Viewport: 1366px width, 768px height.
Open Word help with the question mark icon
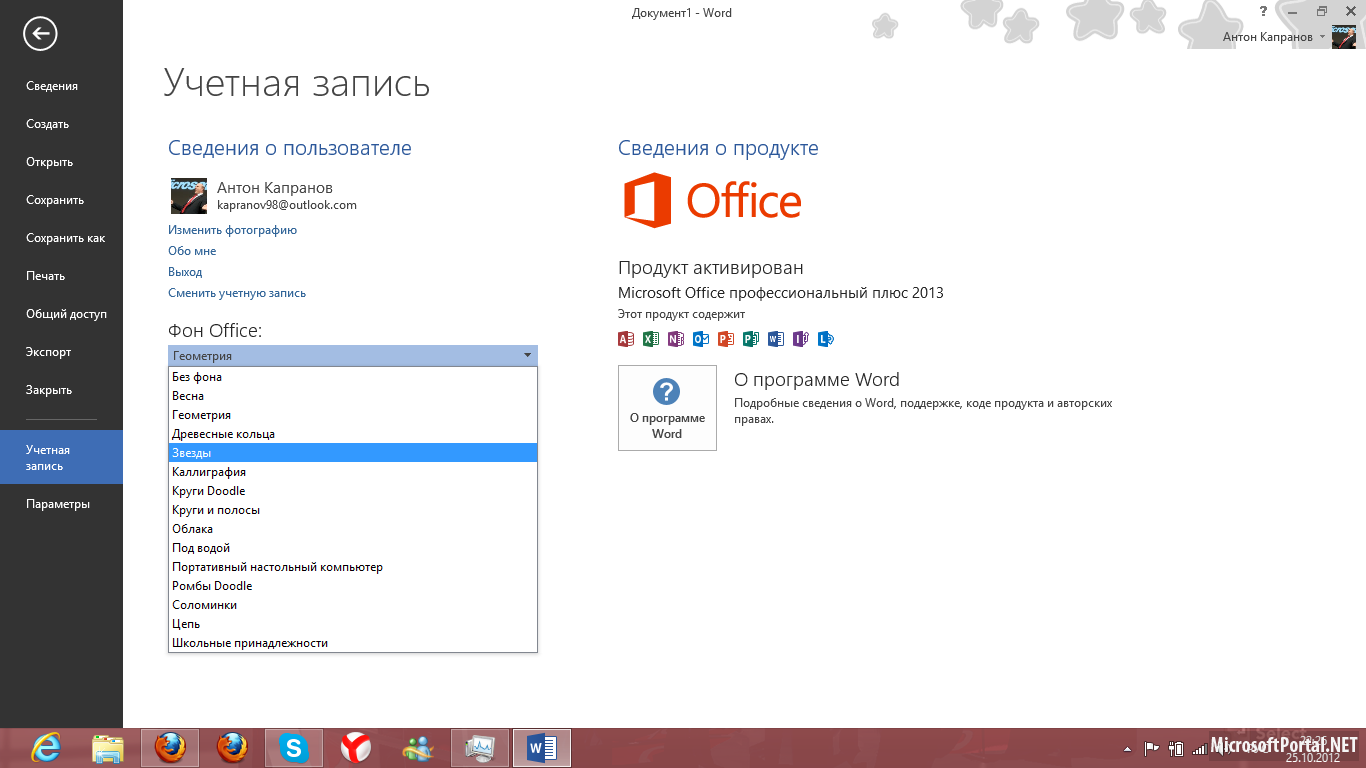pos(1263,11)
